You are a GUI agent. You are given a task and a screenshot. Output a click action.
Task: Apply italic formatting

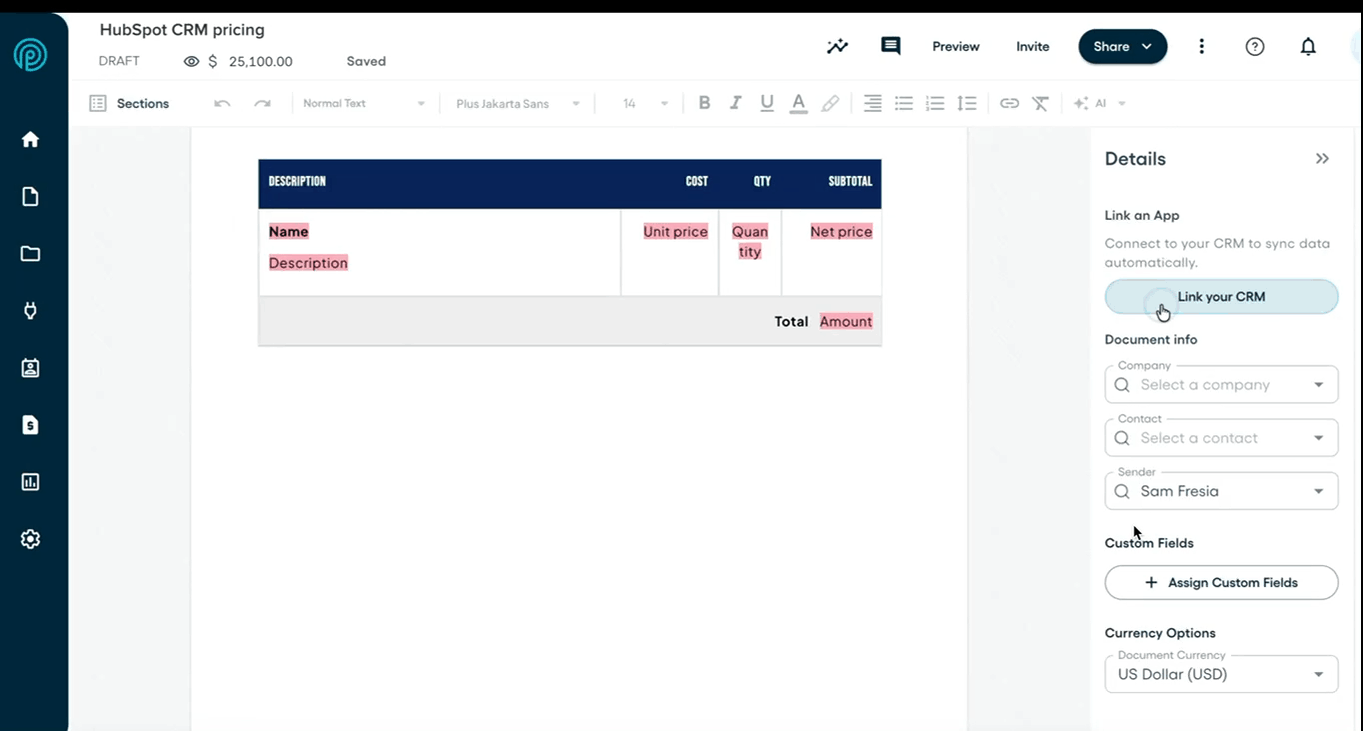pyautogui.click(x=735, y=103)
